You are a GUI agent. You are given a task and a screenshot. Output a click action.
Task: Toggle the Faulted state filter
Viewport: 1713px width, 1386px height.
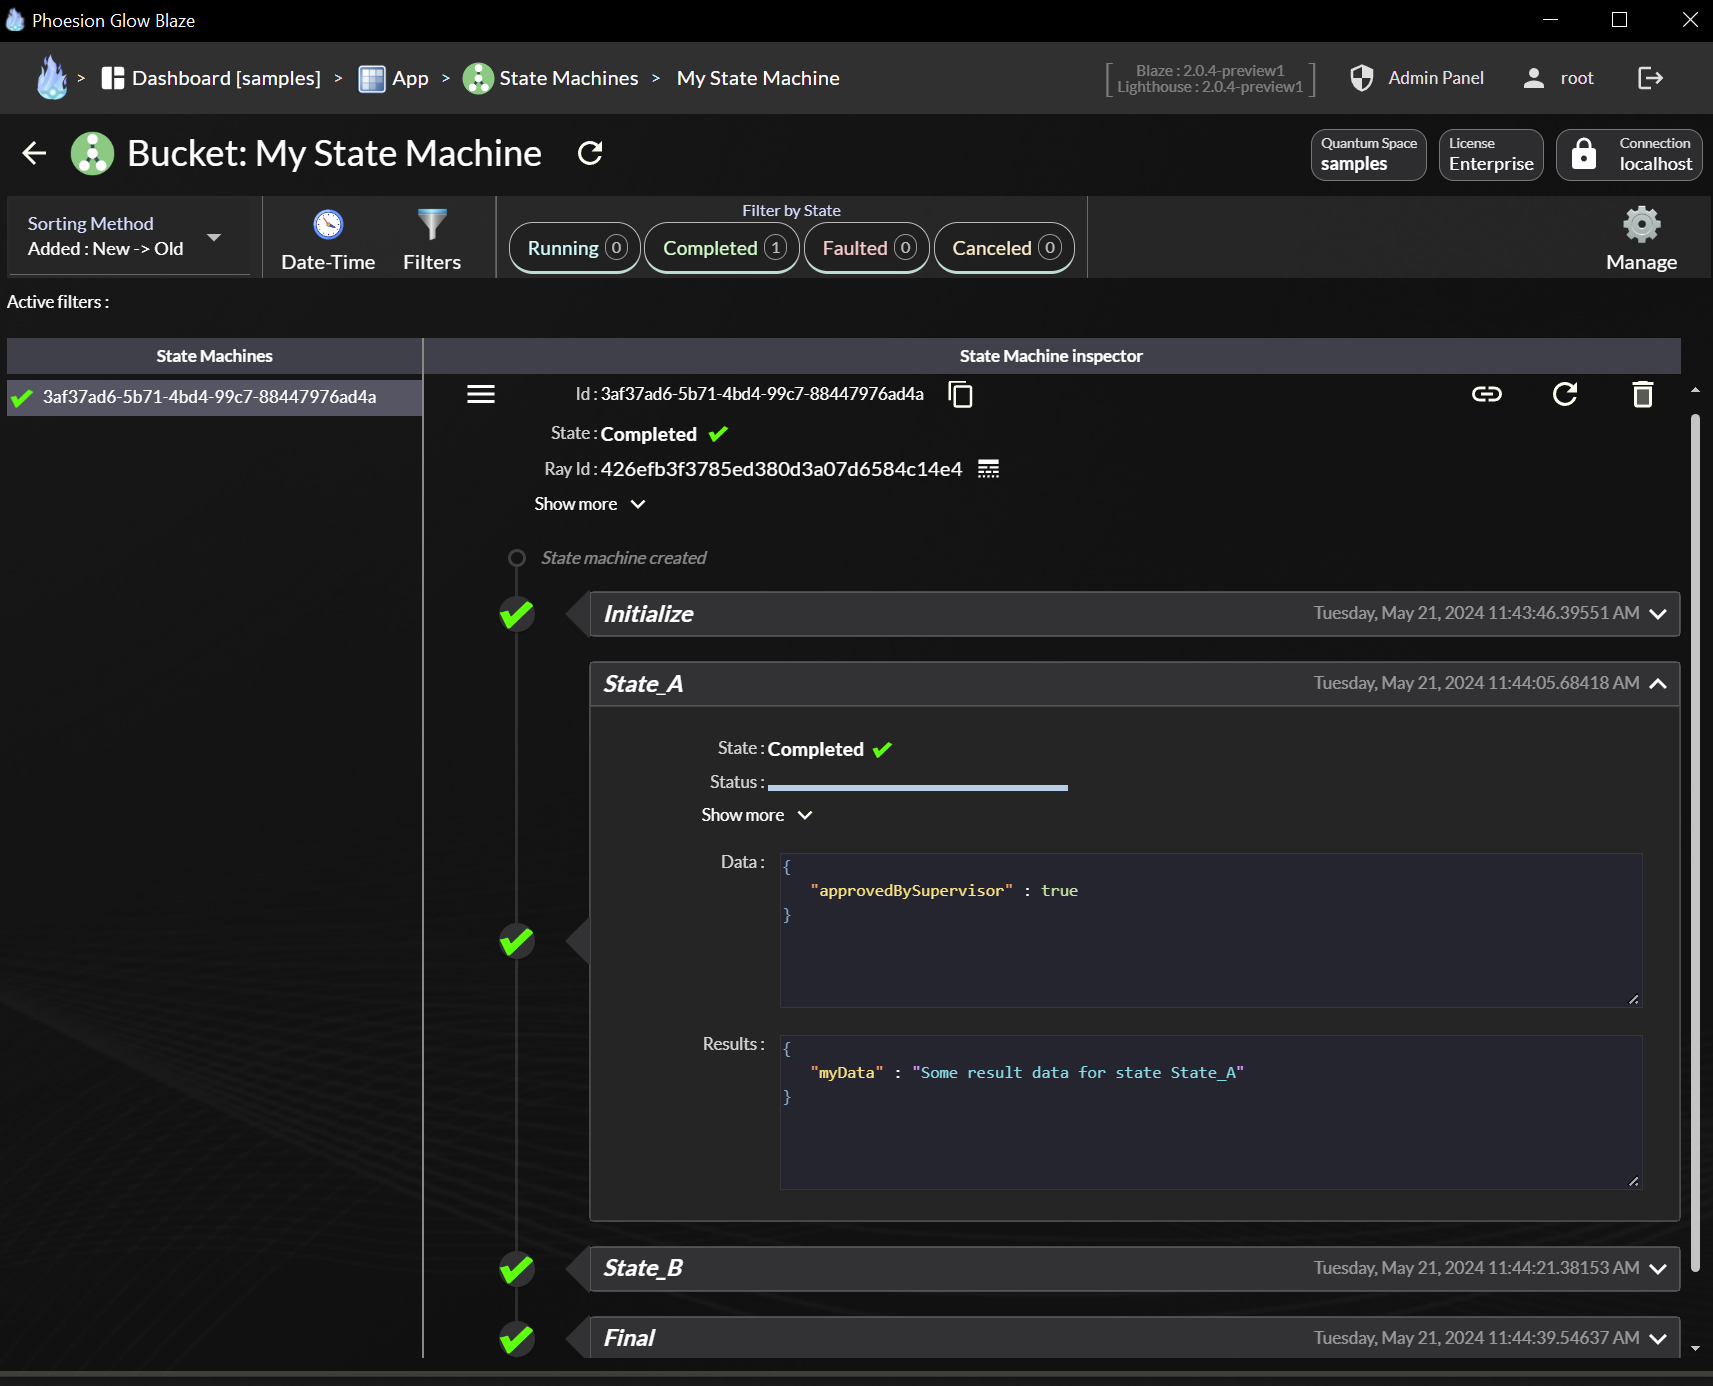coord(867,248)
